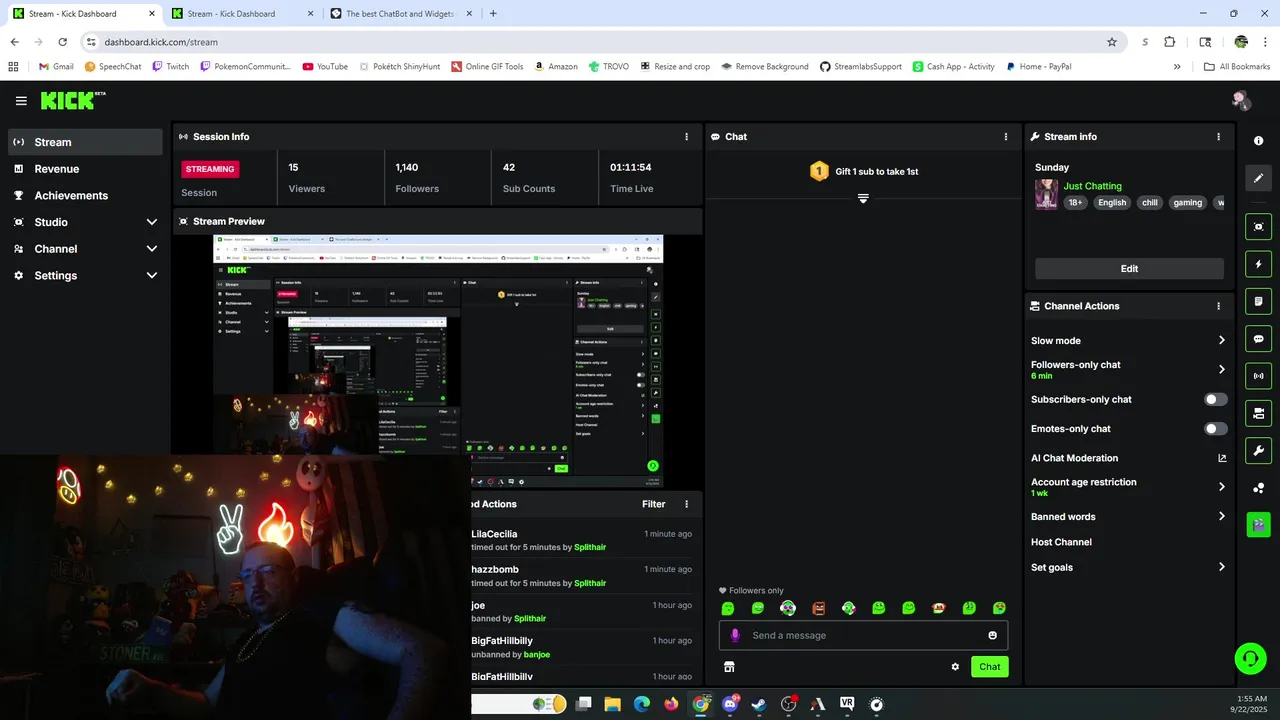This screenshot has width=1280, height=720.
Task: Click the address bar URL
Action: [161, 42]
